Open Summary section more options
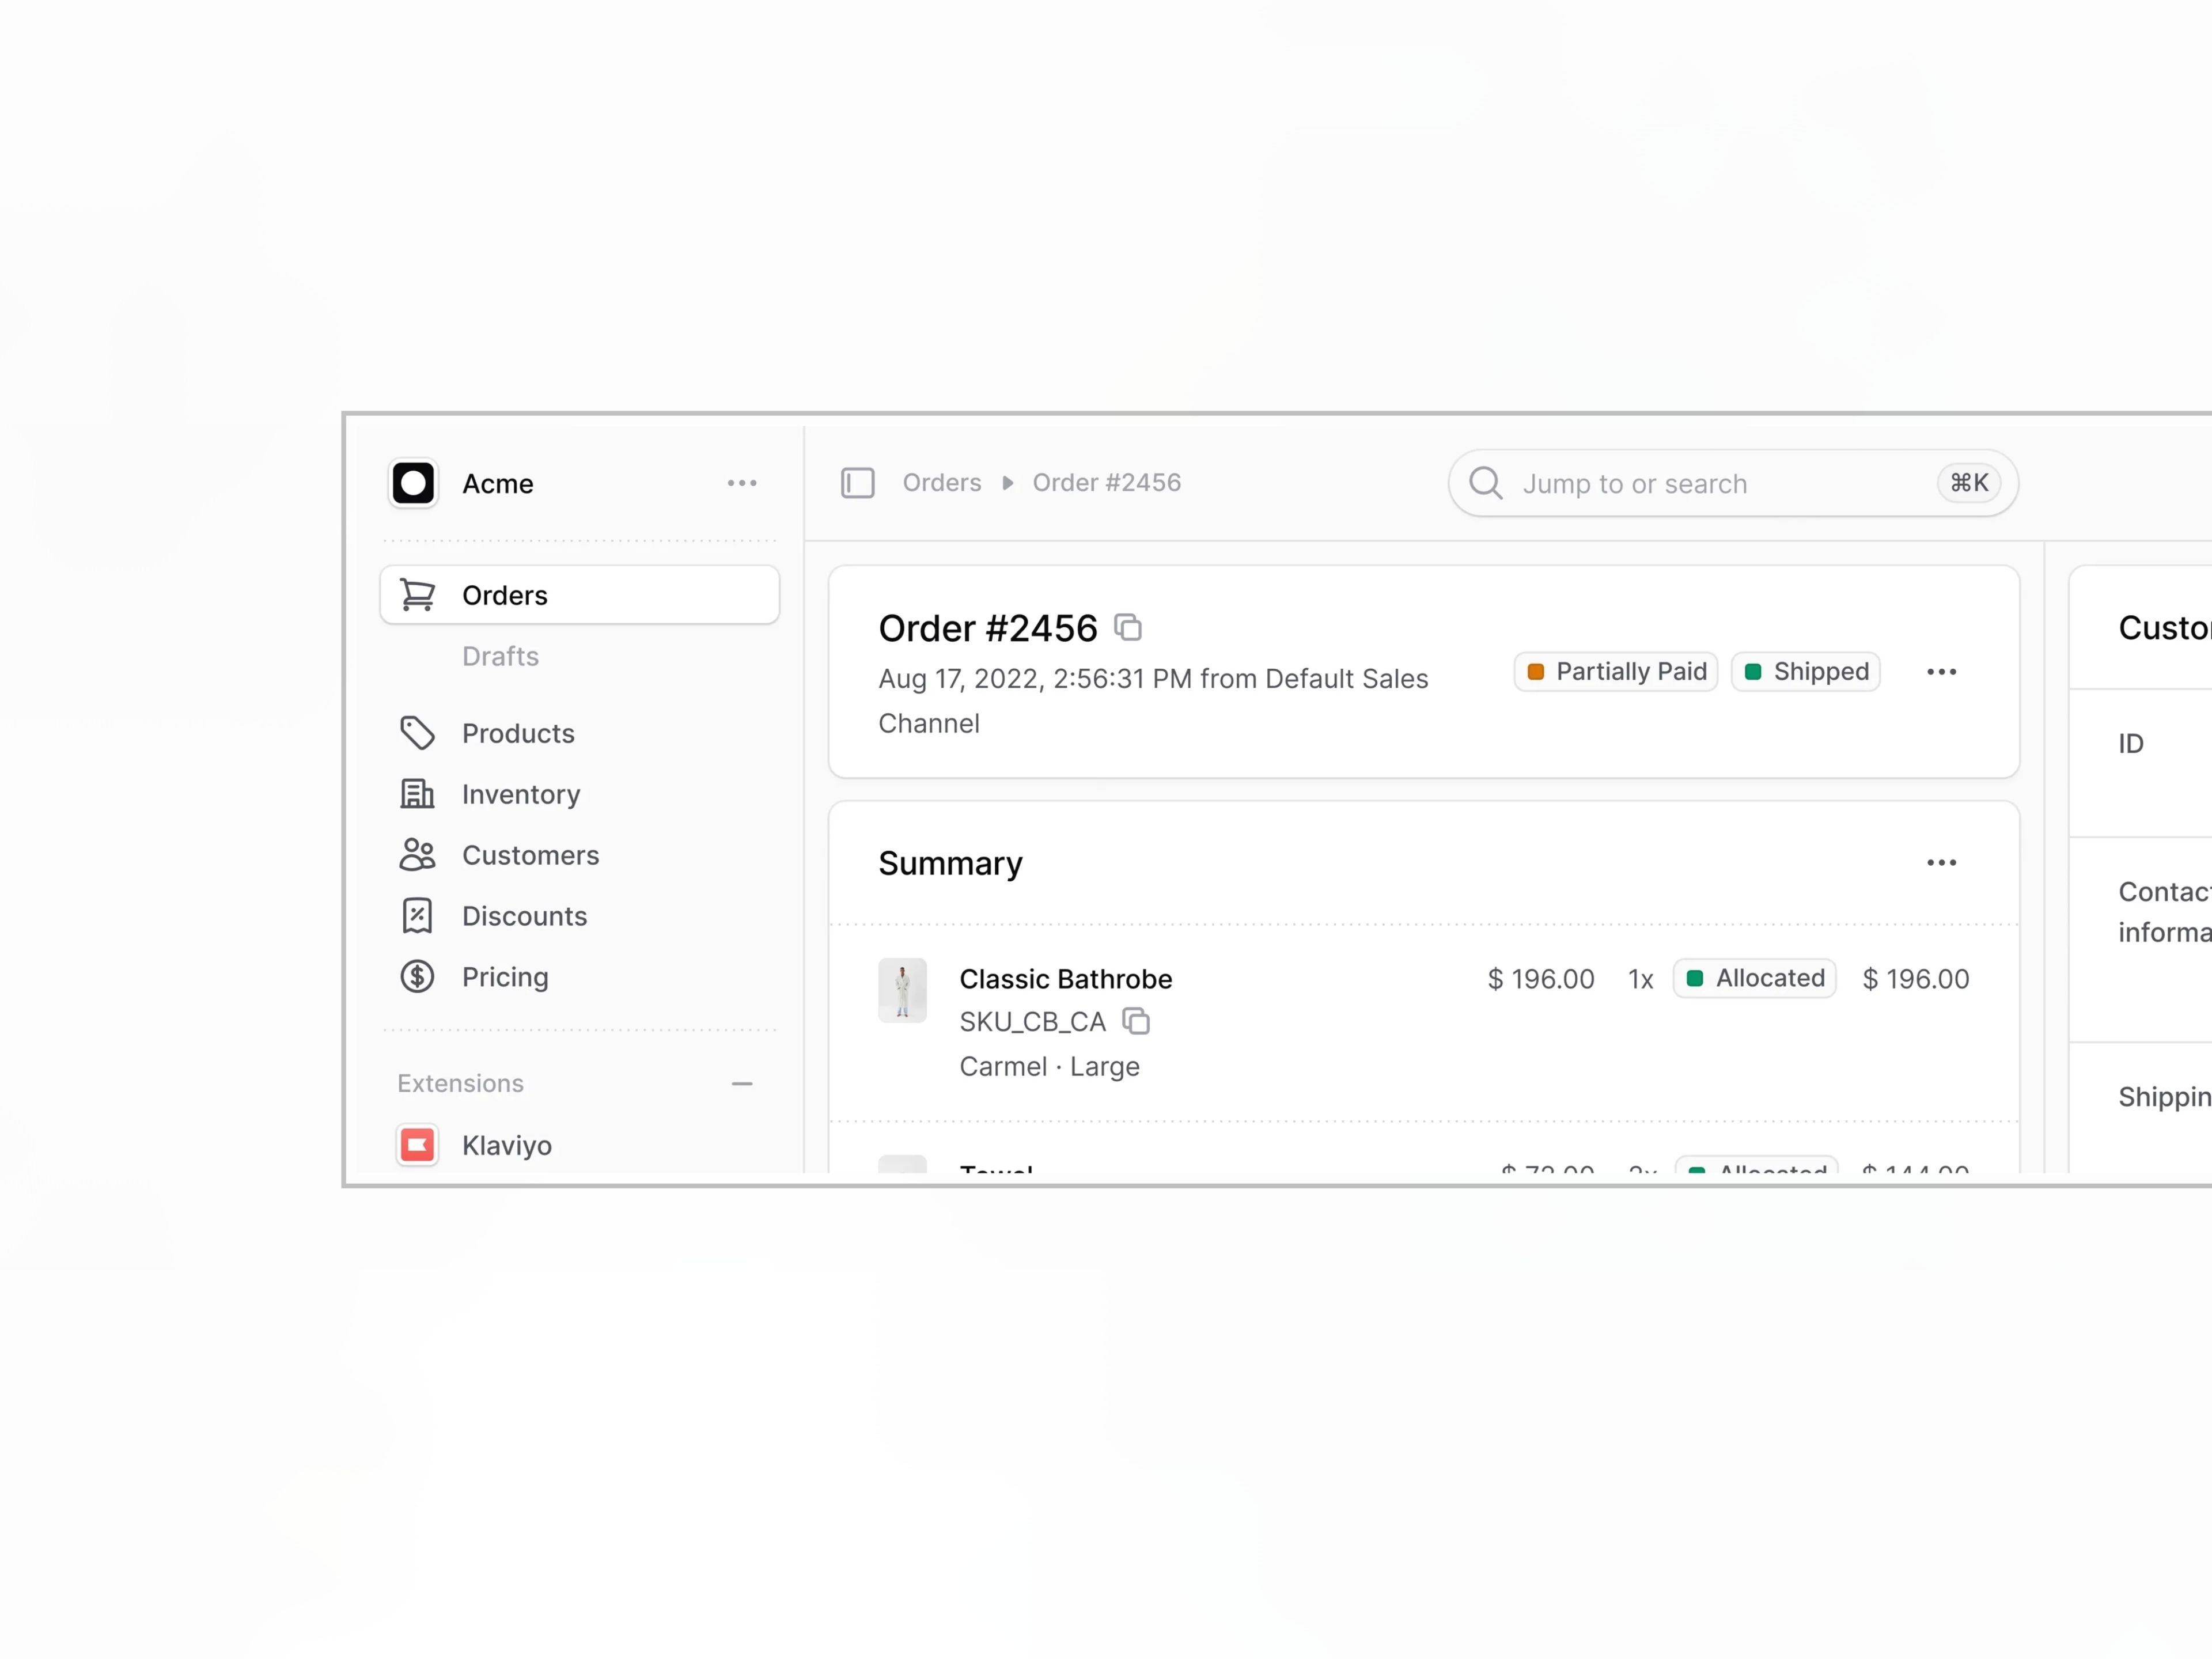This screenshot has height=1659, width=2212. click(x=1941, y=863)
